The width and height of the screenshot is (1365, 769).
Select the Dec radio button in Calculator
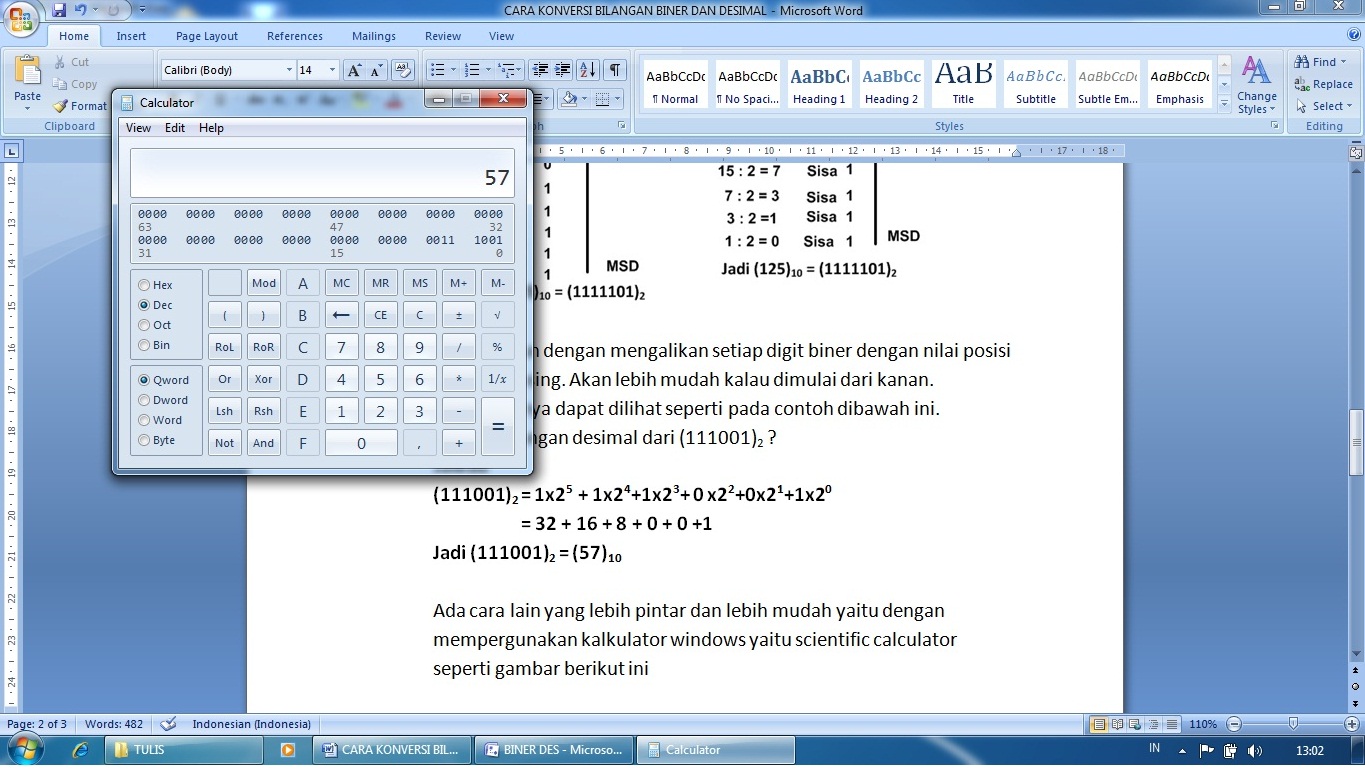click(144, 305)
